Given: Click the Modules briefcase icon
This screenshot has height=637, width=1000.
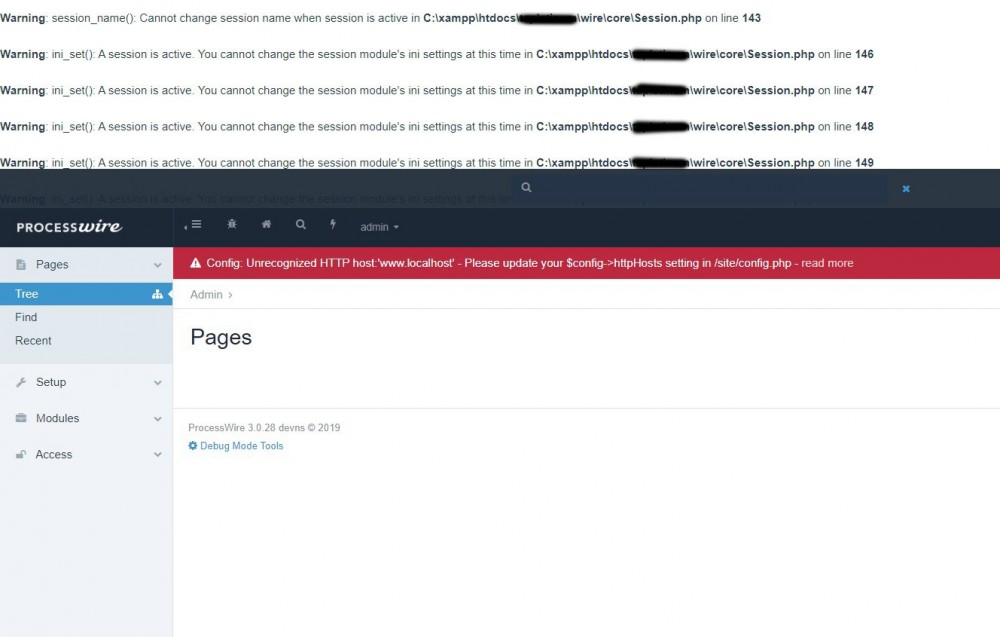Looking at the screenshot, I should pyautogui.click(x=21, y=418).
